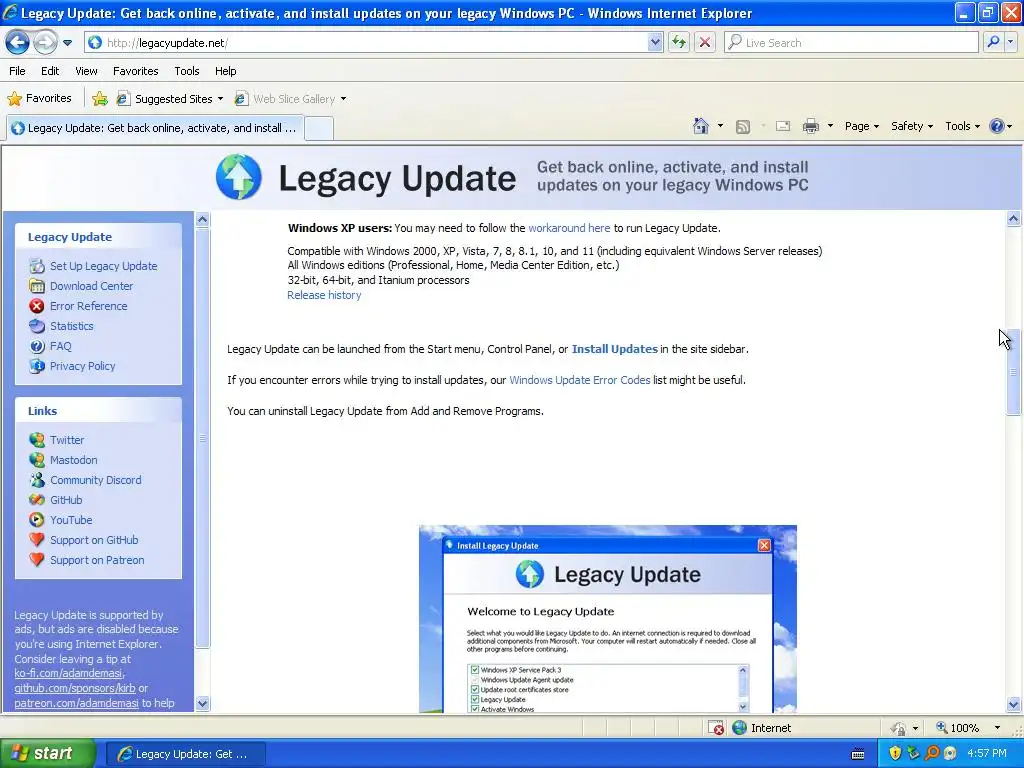The height and width of the screenshot is (768, 1024).
Task: Open the ko-fi.com/adamdemasi link
Action: 68,673
